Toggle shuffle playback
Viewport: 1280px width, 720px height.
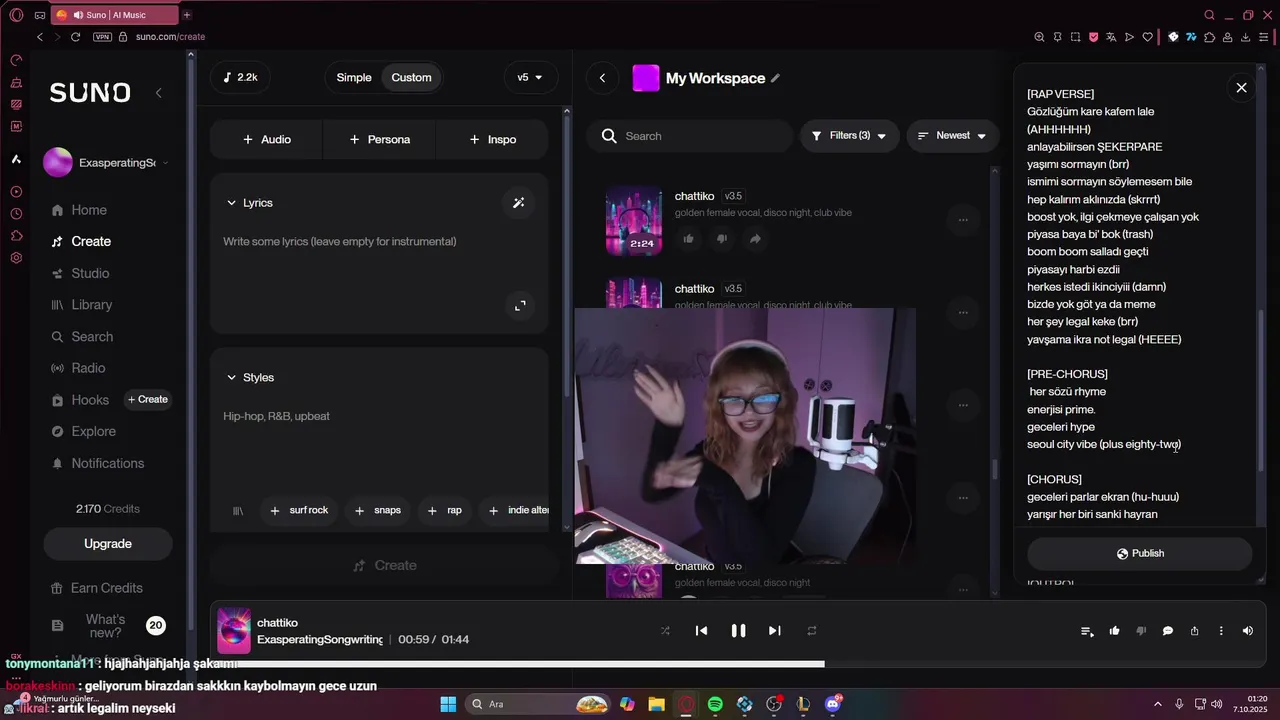click(665, 631)
